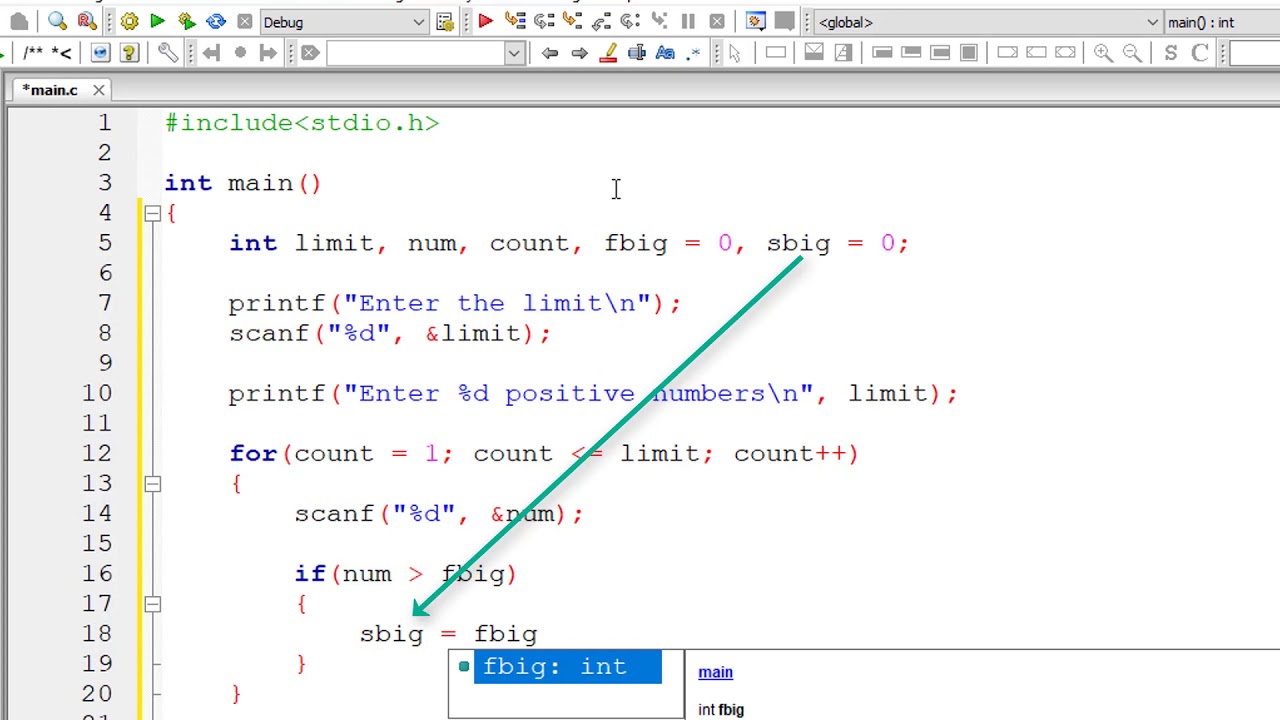Click the wrench configuration icon
The width and height of the screenshot is (1280, 720).
pos(168,53)
